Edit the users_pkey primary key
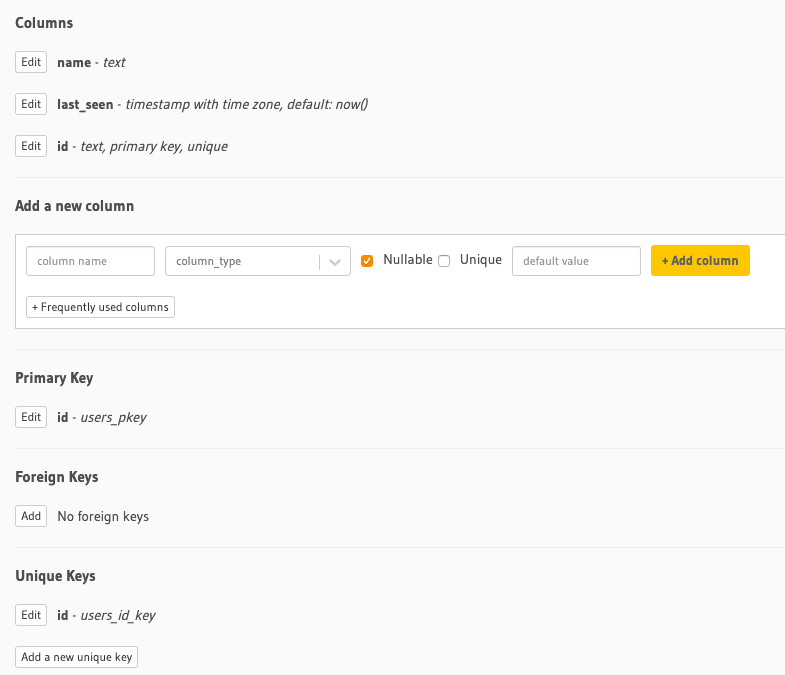 pos(31,417)
